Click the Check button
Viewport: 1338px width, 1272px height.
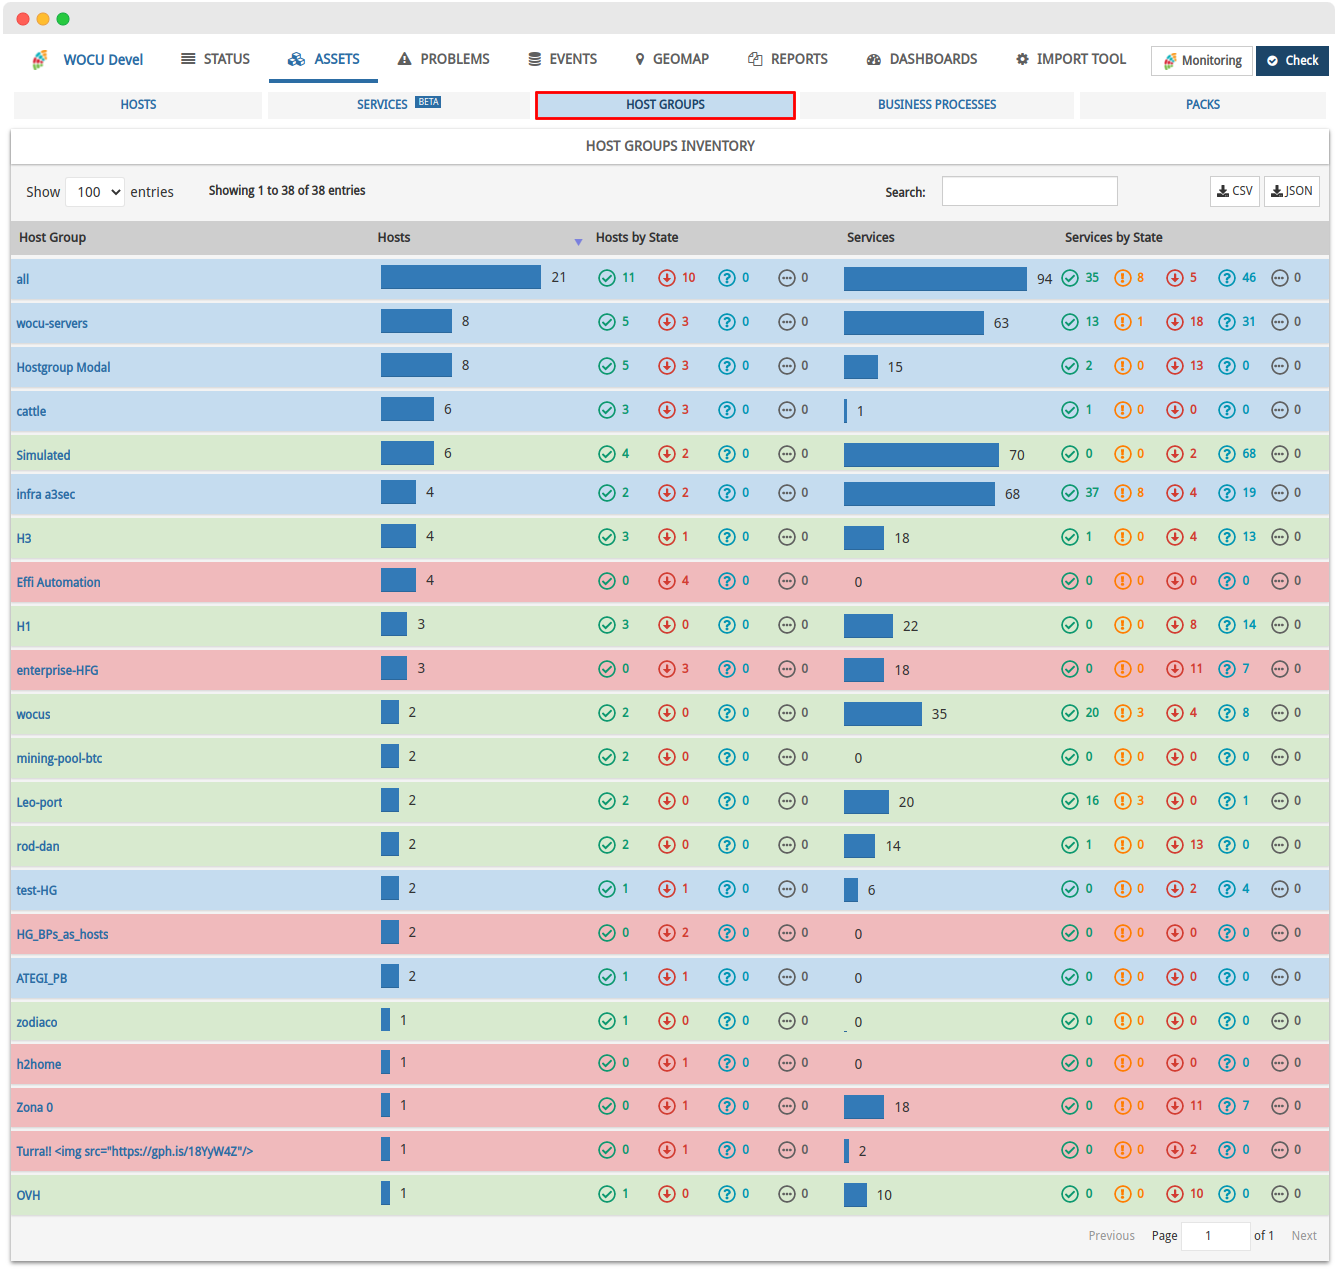(x=1292, y=61)
